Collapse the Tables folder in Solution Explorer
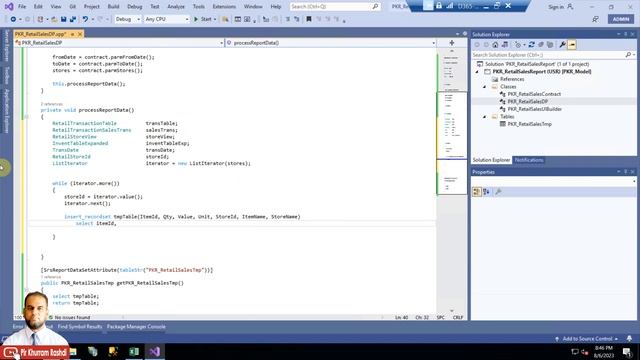The height and width of the screenshot is (360, 640). (484, 117)
